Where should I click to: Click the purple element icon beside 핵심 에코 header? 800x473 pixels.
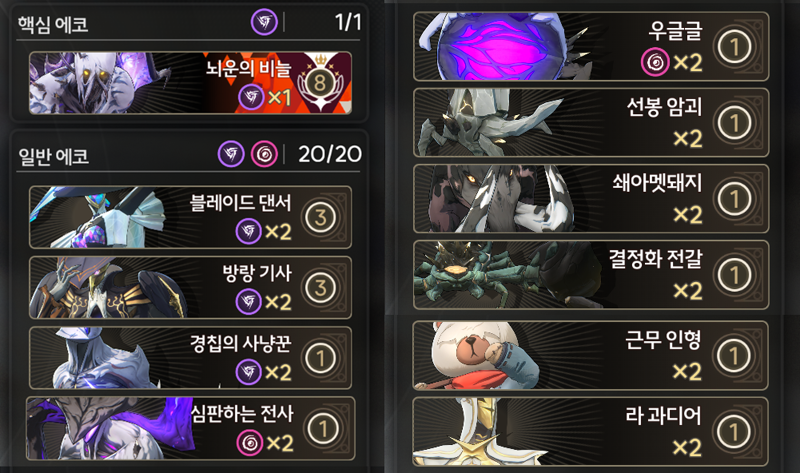click(264, 22)
